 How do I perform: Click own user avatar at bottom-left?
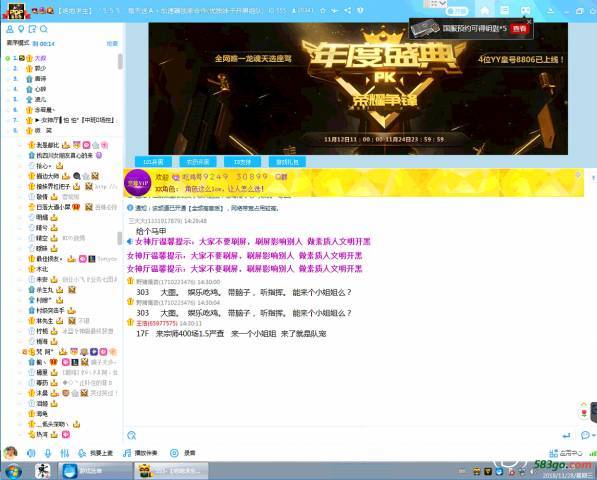(10, 453)
